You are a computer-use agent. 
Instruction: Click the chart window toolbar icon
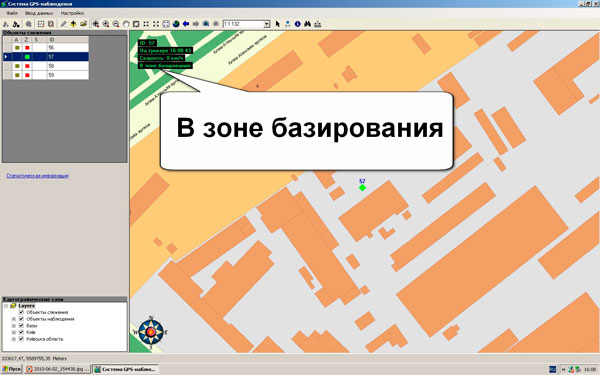pyautogui.click(x=41, y=24)
